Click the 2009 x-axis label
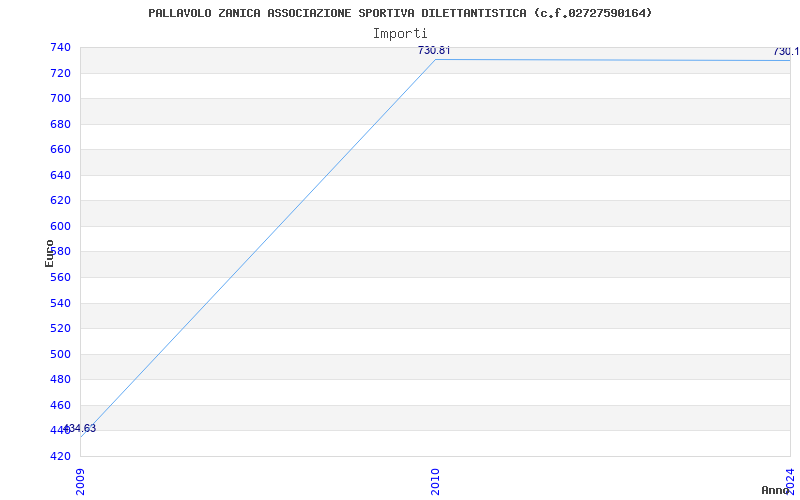This screenshot has height=500, width=800. (x=80, y=482)
